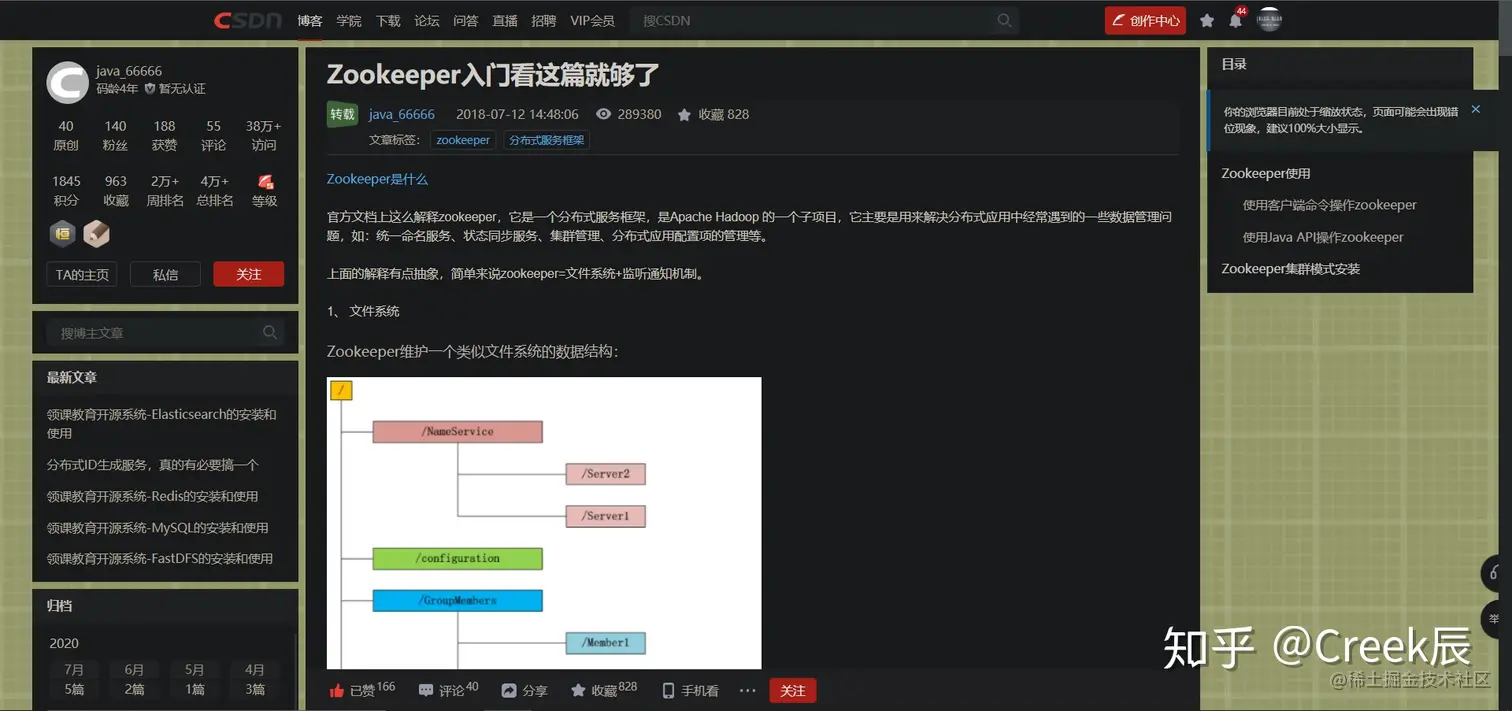The height and width of the screenshot is (711, 1512).
Task: Open the 学院 nav item
Action: pos(349,20)
